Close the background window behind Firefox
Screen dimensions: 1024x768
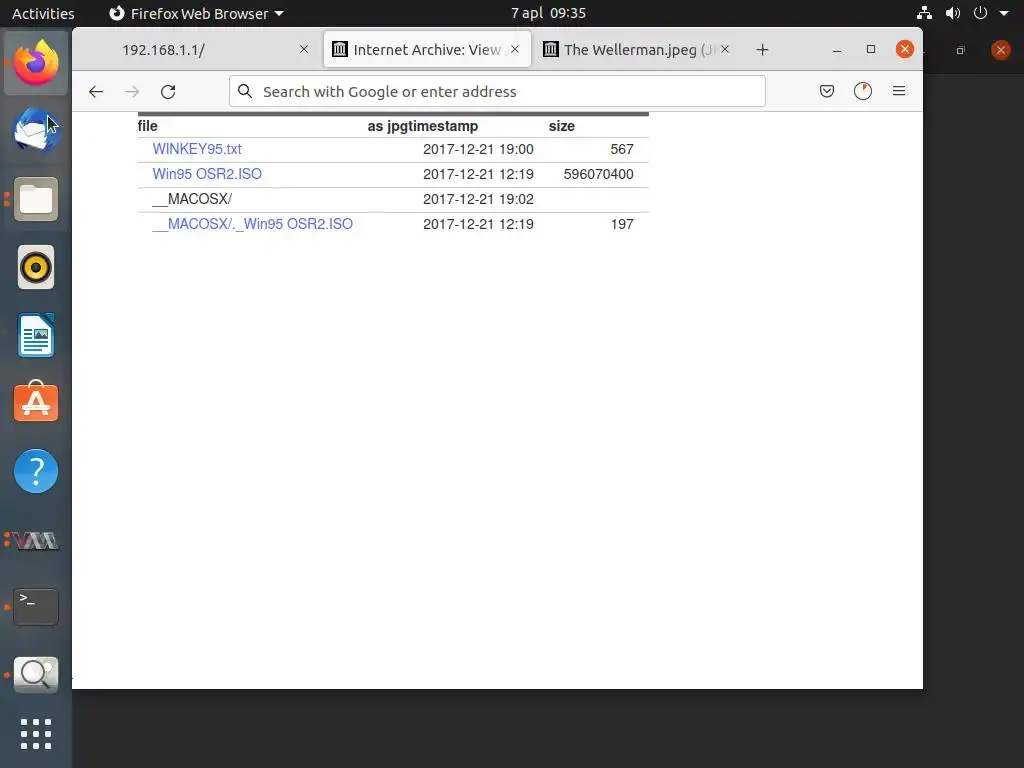point(1000,50)
